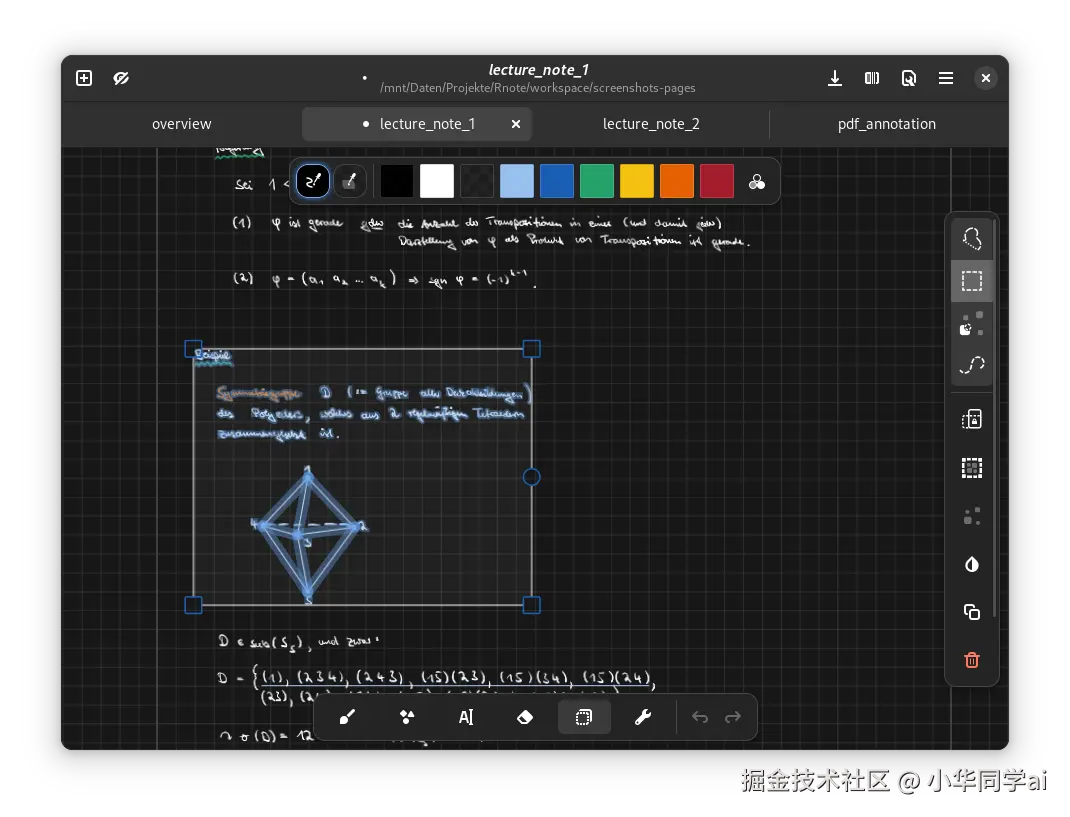Image resolution: width=1070 pixels, height=817 pixels.
Task: Click the bottom-right selection resize handle
Action: 532,605
